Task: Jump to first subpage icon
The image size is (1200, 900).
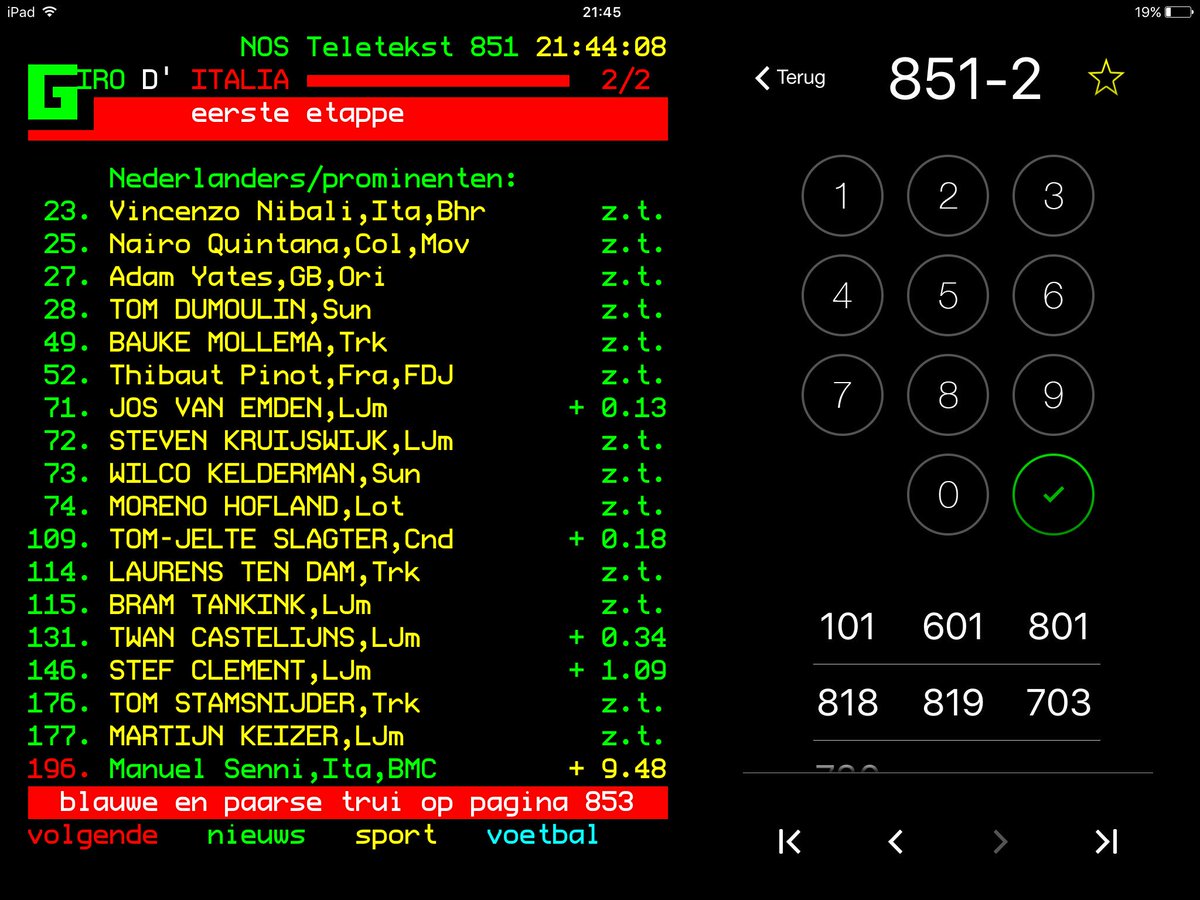Action: (x=790, y=842)
